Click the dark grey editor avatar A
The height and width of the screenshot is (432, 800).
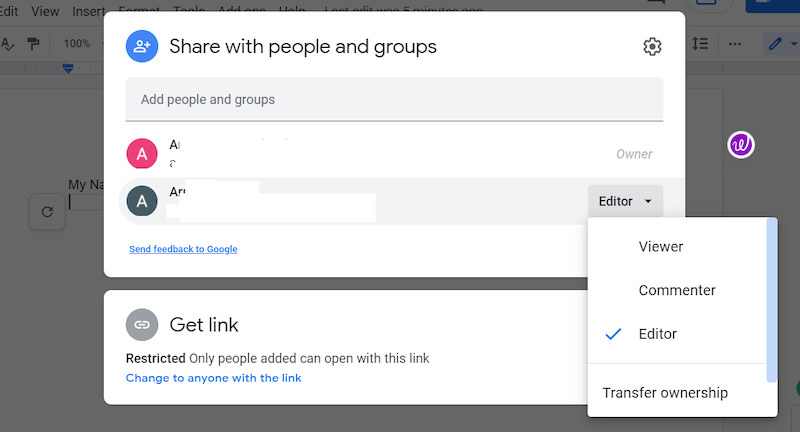[x=142, y=201]
